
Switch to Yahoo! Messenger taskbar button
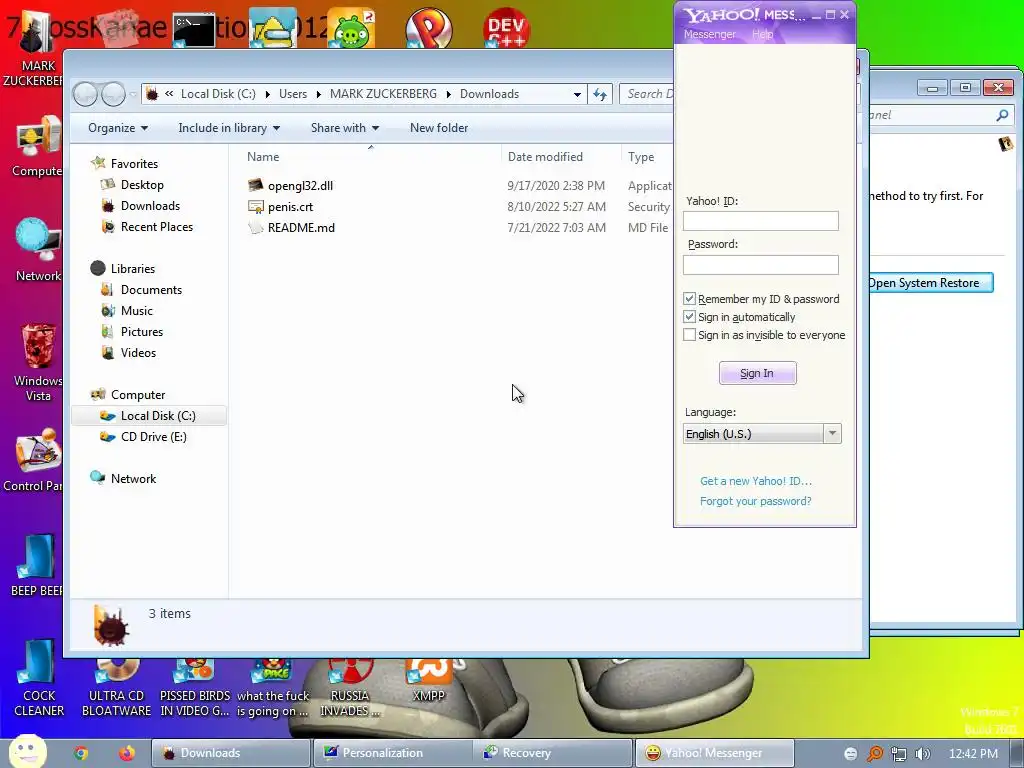click(714, 753)
